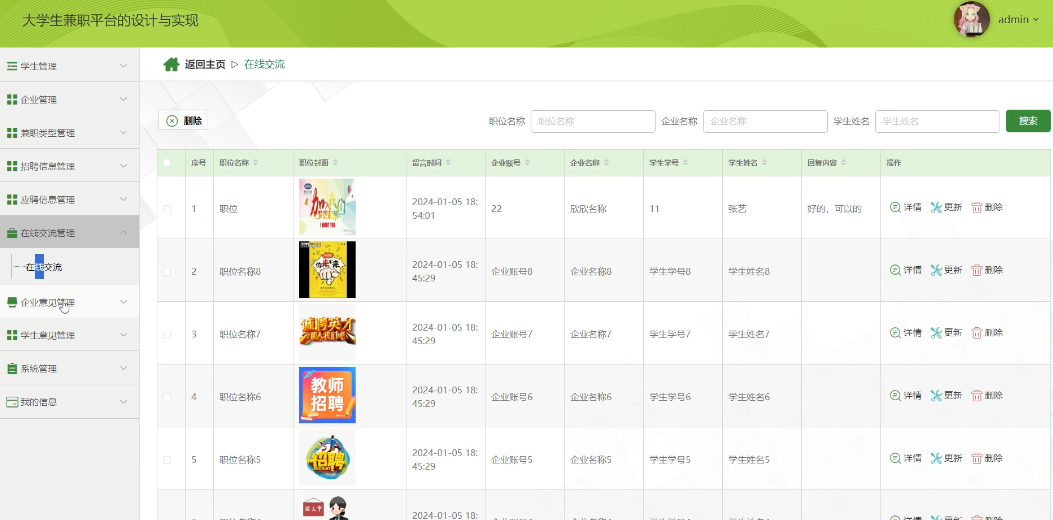Viewport: 1053px width, 520px height.
Task: Click the student name 张艺
Action: point(737,209)
